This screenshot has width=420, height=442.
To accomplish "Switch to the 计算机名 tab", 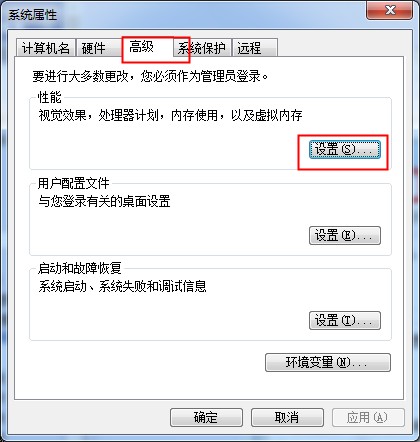I will 46,48.
